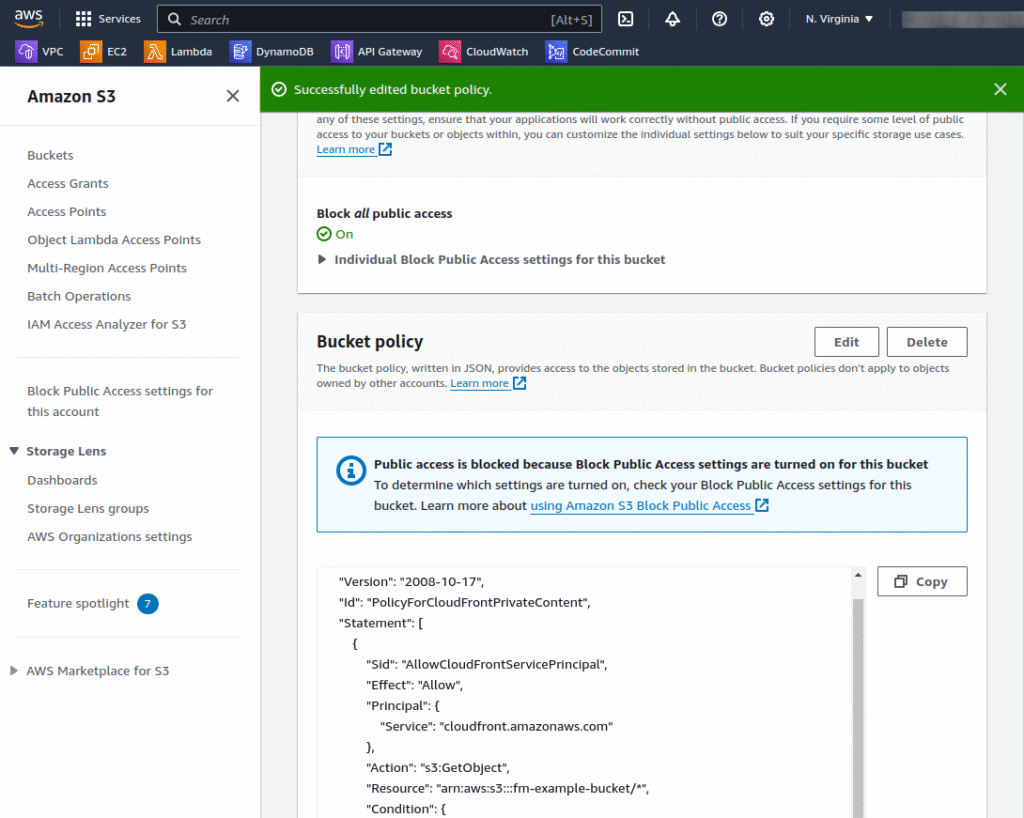Image resolution: width=1024 pixels, height=818 pixels.
Task: Open the N. Virginia region dropdown
Action: pyautogui.click(x=839, y=19)
